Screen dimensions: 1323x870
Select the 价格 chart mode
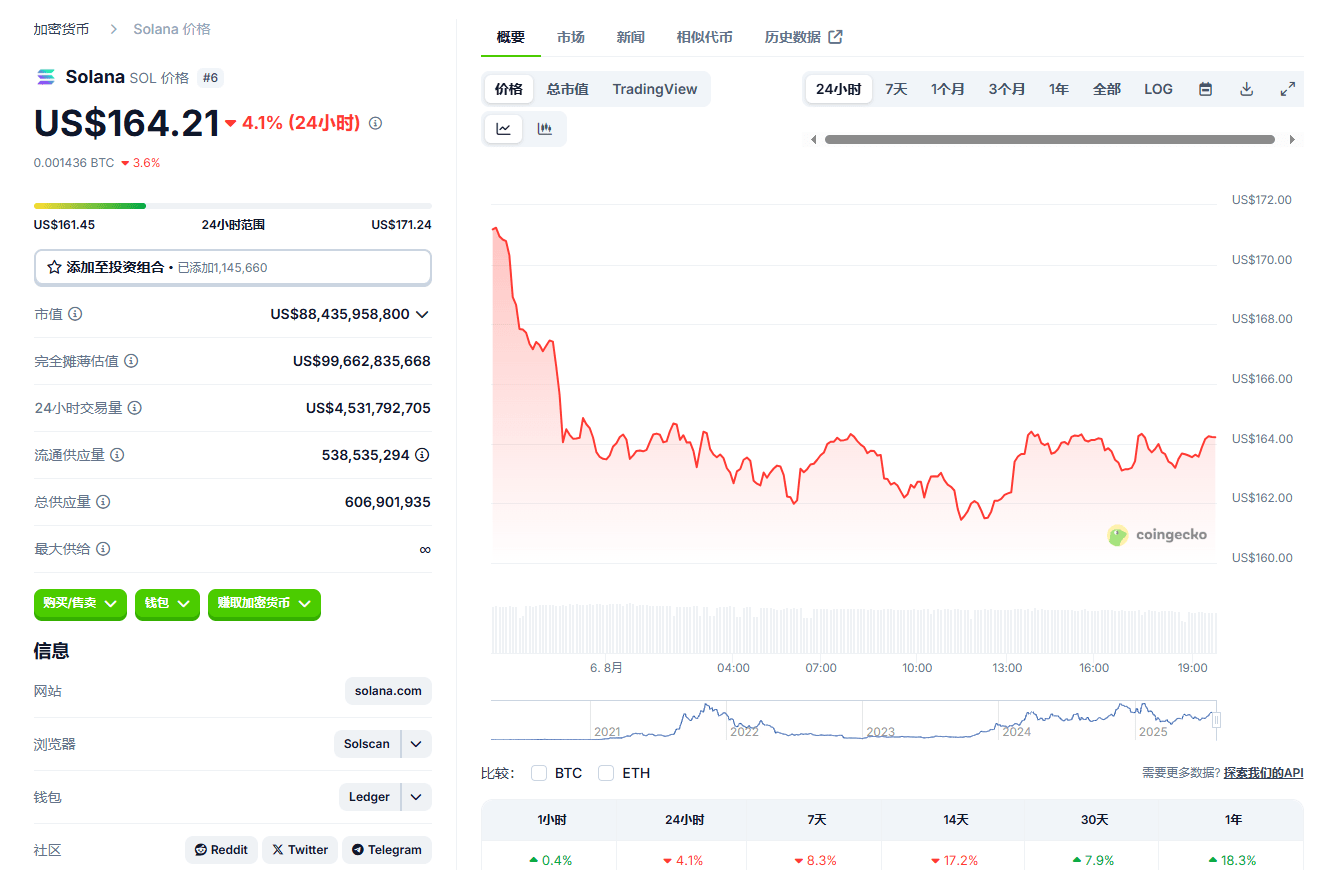tap(509, 89)
